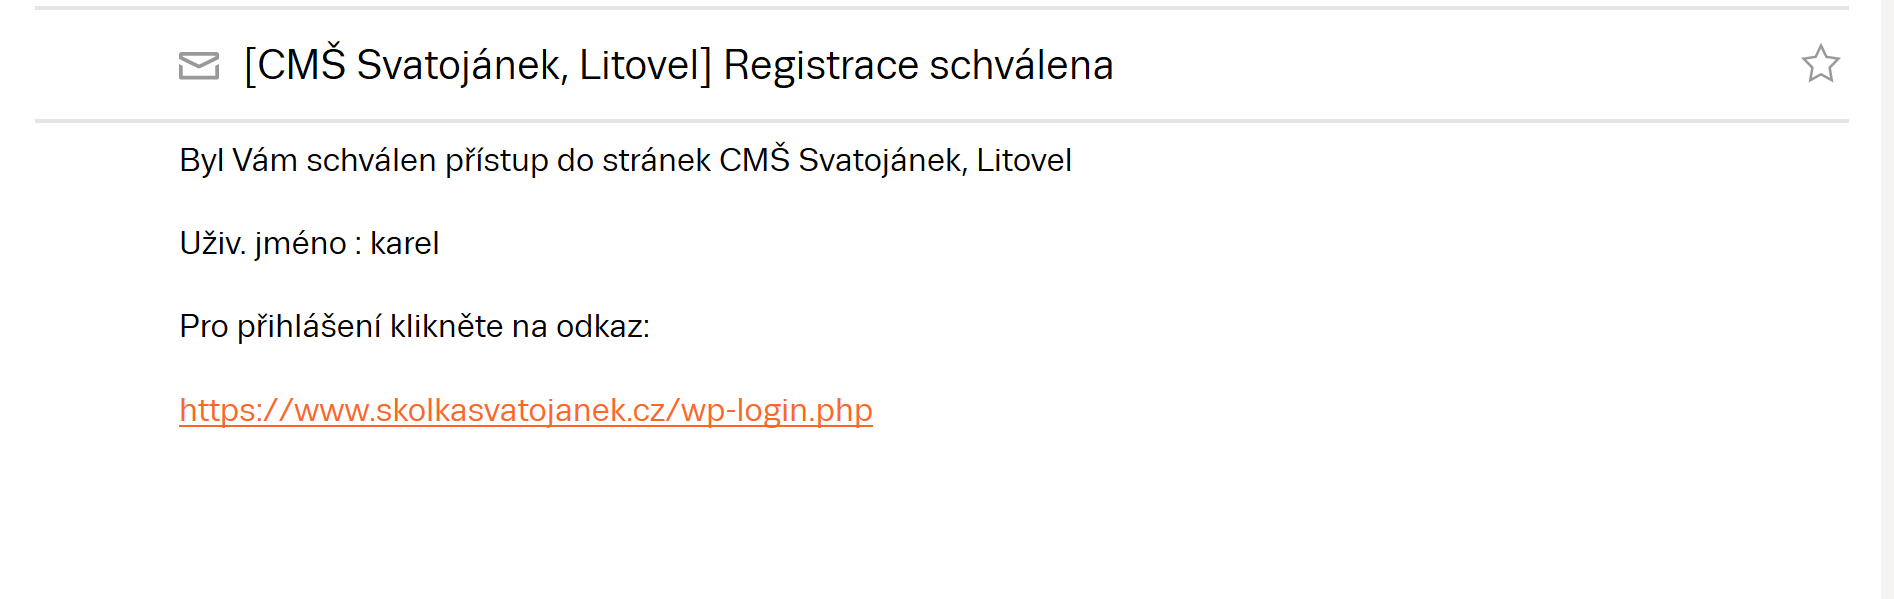This screenshot has height=599, width=1894.
Task: Click the sentence starting "Byl Vám schválen"
Action: pyautogui.click(x=625, y=160)
